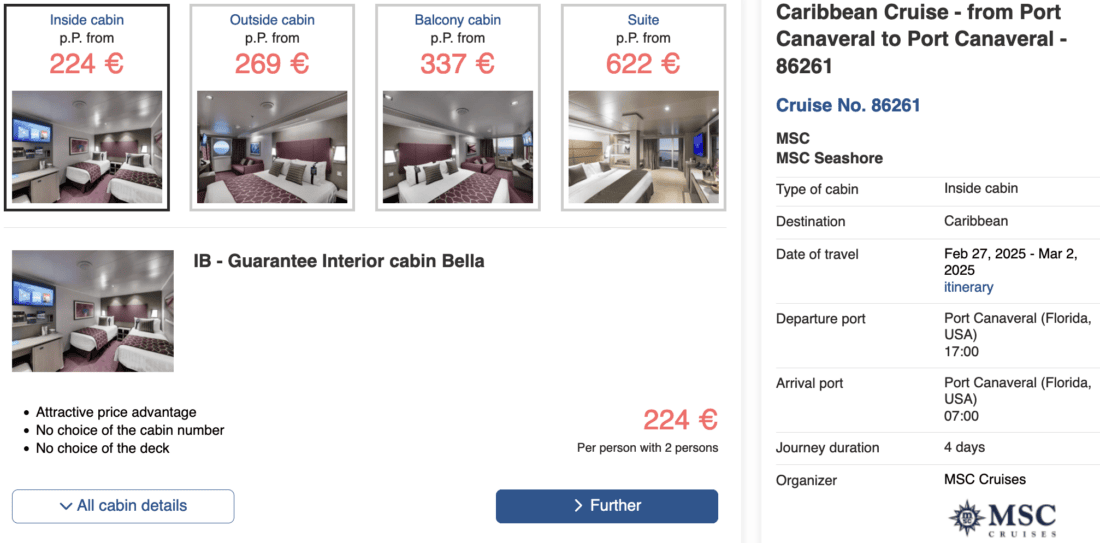This screenshot has width=1100, height=543.
Task: Open the itinerary link
Action: pos(968,287)
